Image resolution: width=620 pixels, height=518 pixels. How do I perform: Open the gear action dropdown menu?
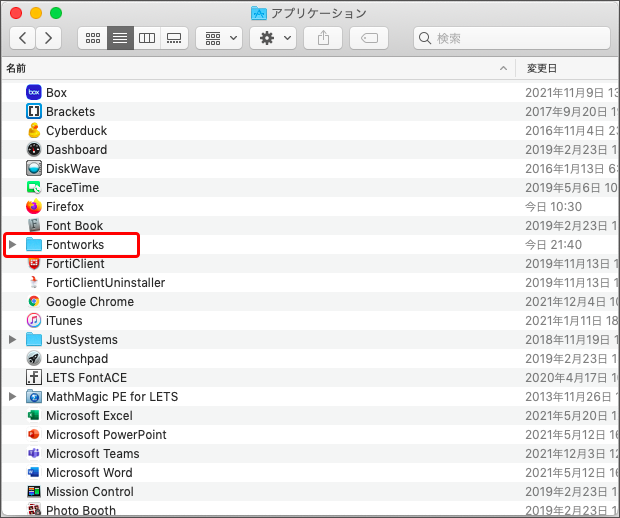click(273, 38)
